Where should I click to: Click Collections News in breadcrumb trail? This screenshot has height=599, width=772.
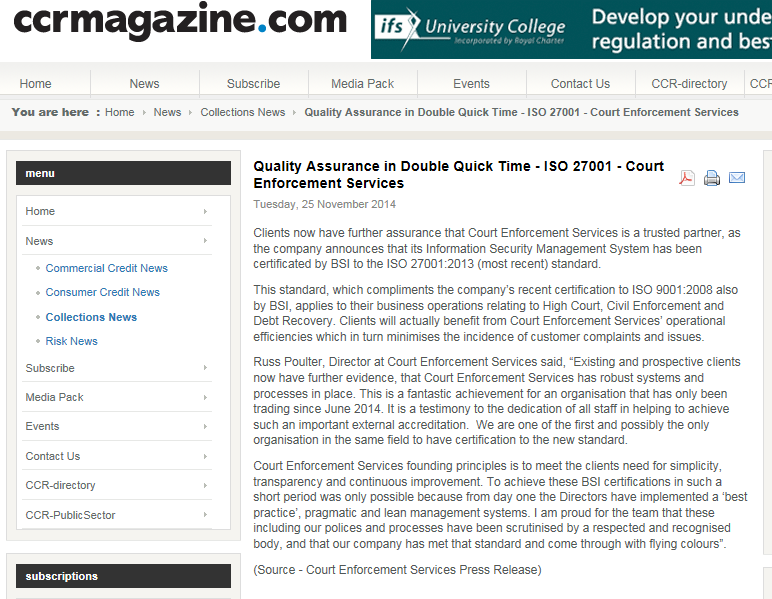click(243, 112)
